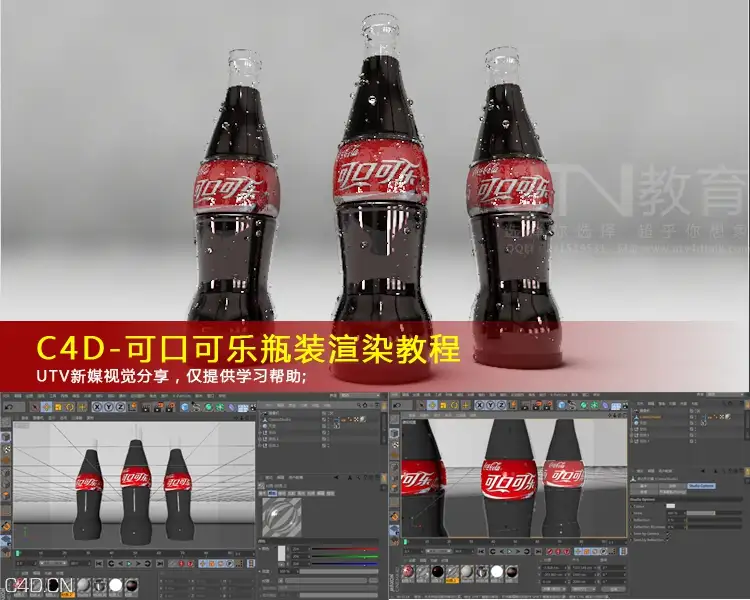
Task: Click Render to Picture Viewer in right C4D window
Action: click(x=537, y=405)
